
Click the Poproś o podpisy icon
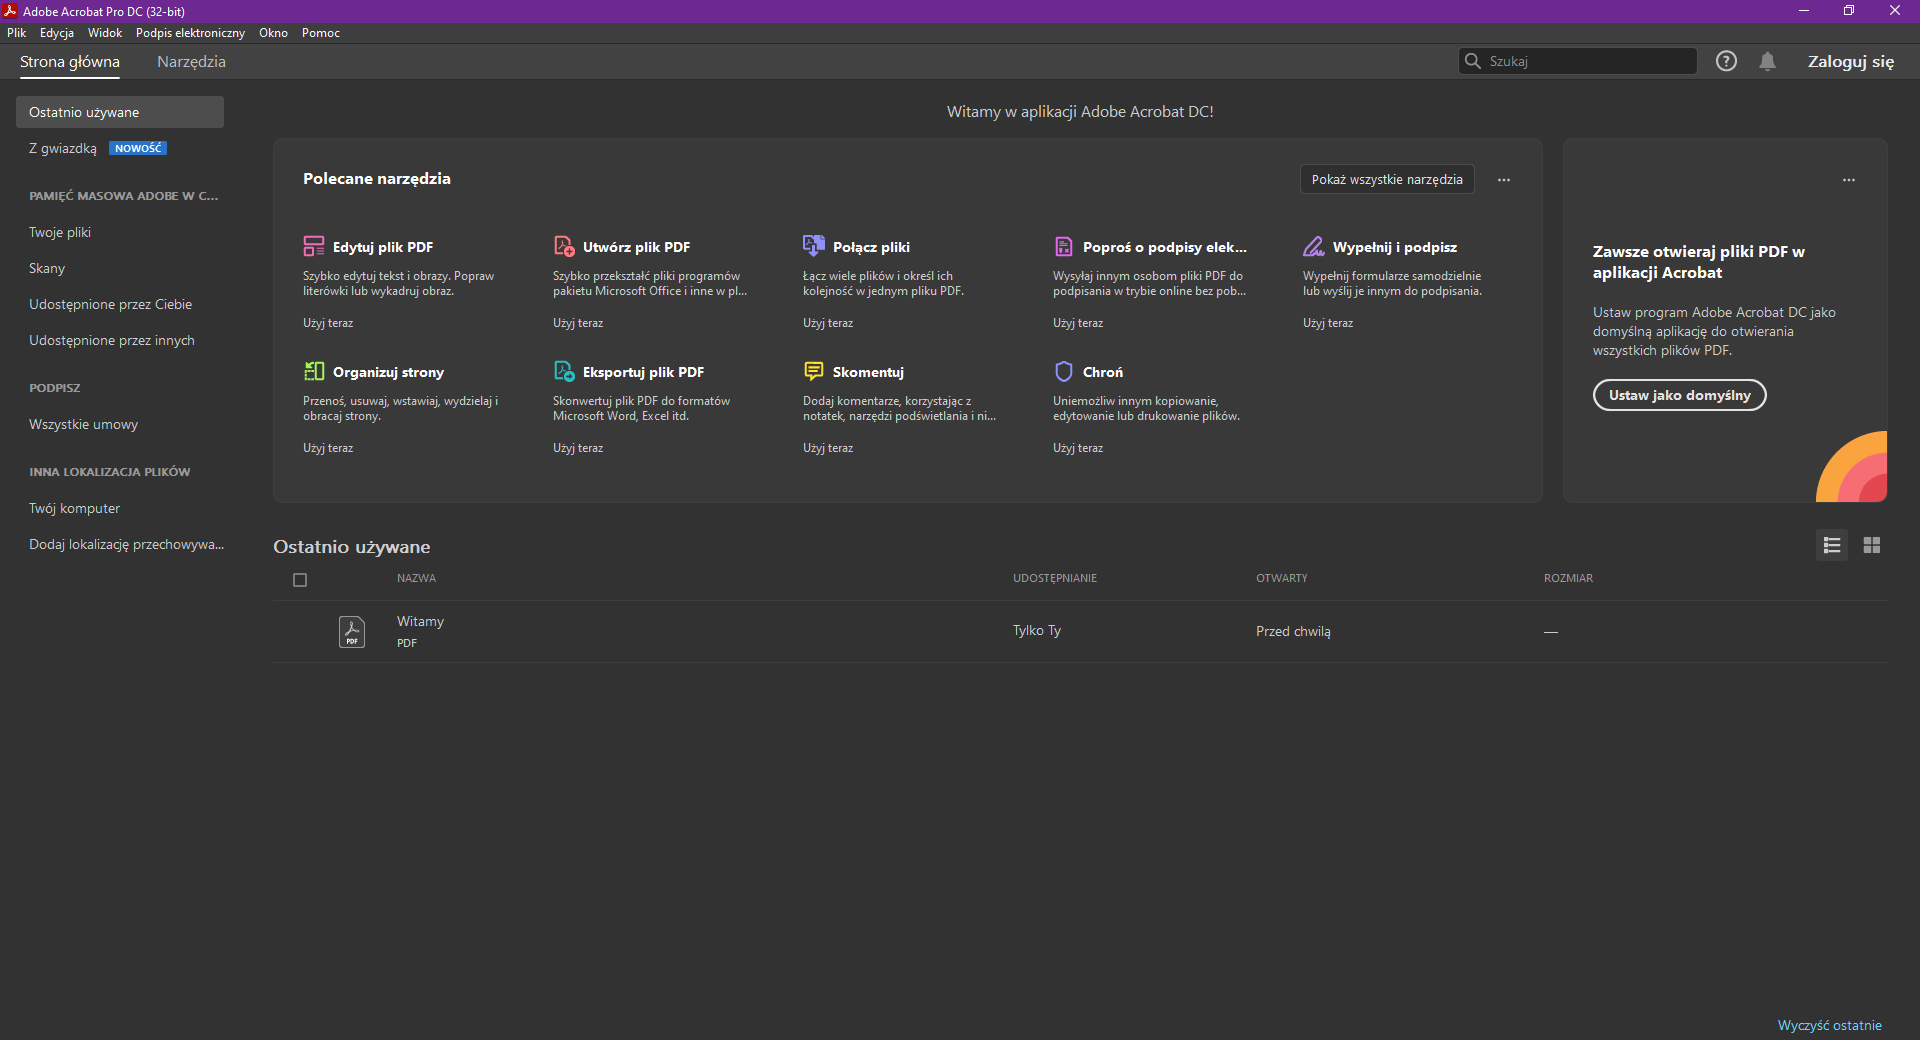1064,246
